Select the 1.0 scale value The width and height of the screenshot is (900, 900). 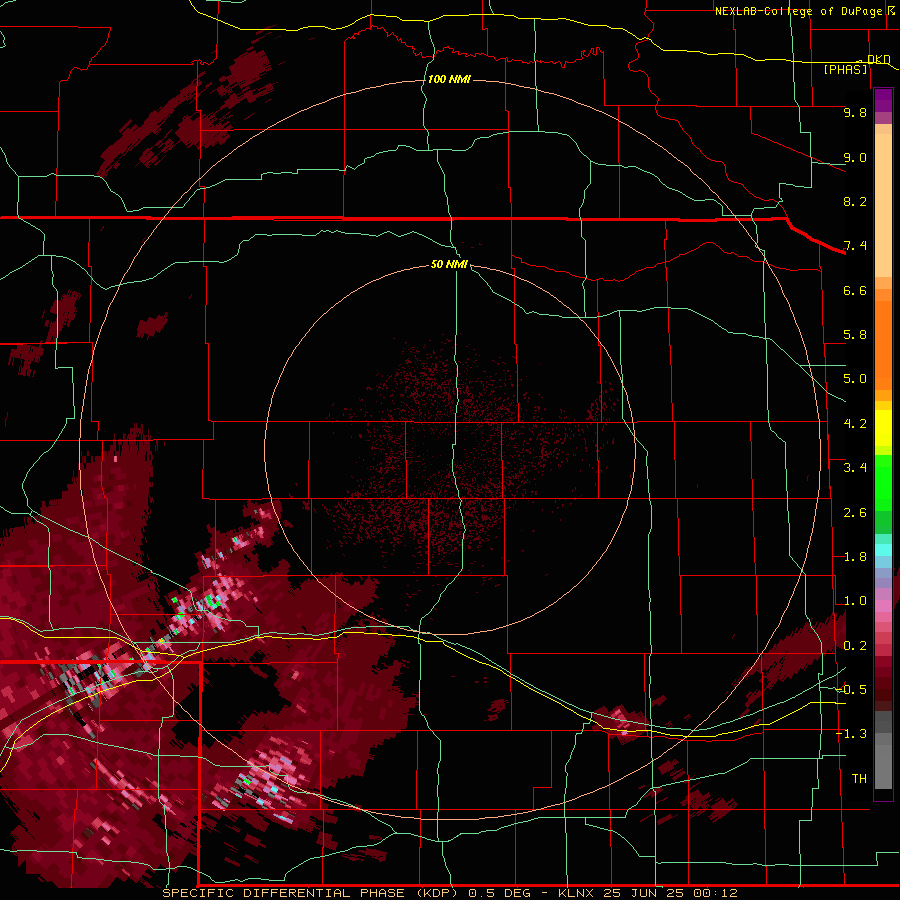point(855,601)
